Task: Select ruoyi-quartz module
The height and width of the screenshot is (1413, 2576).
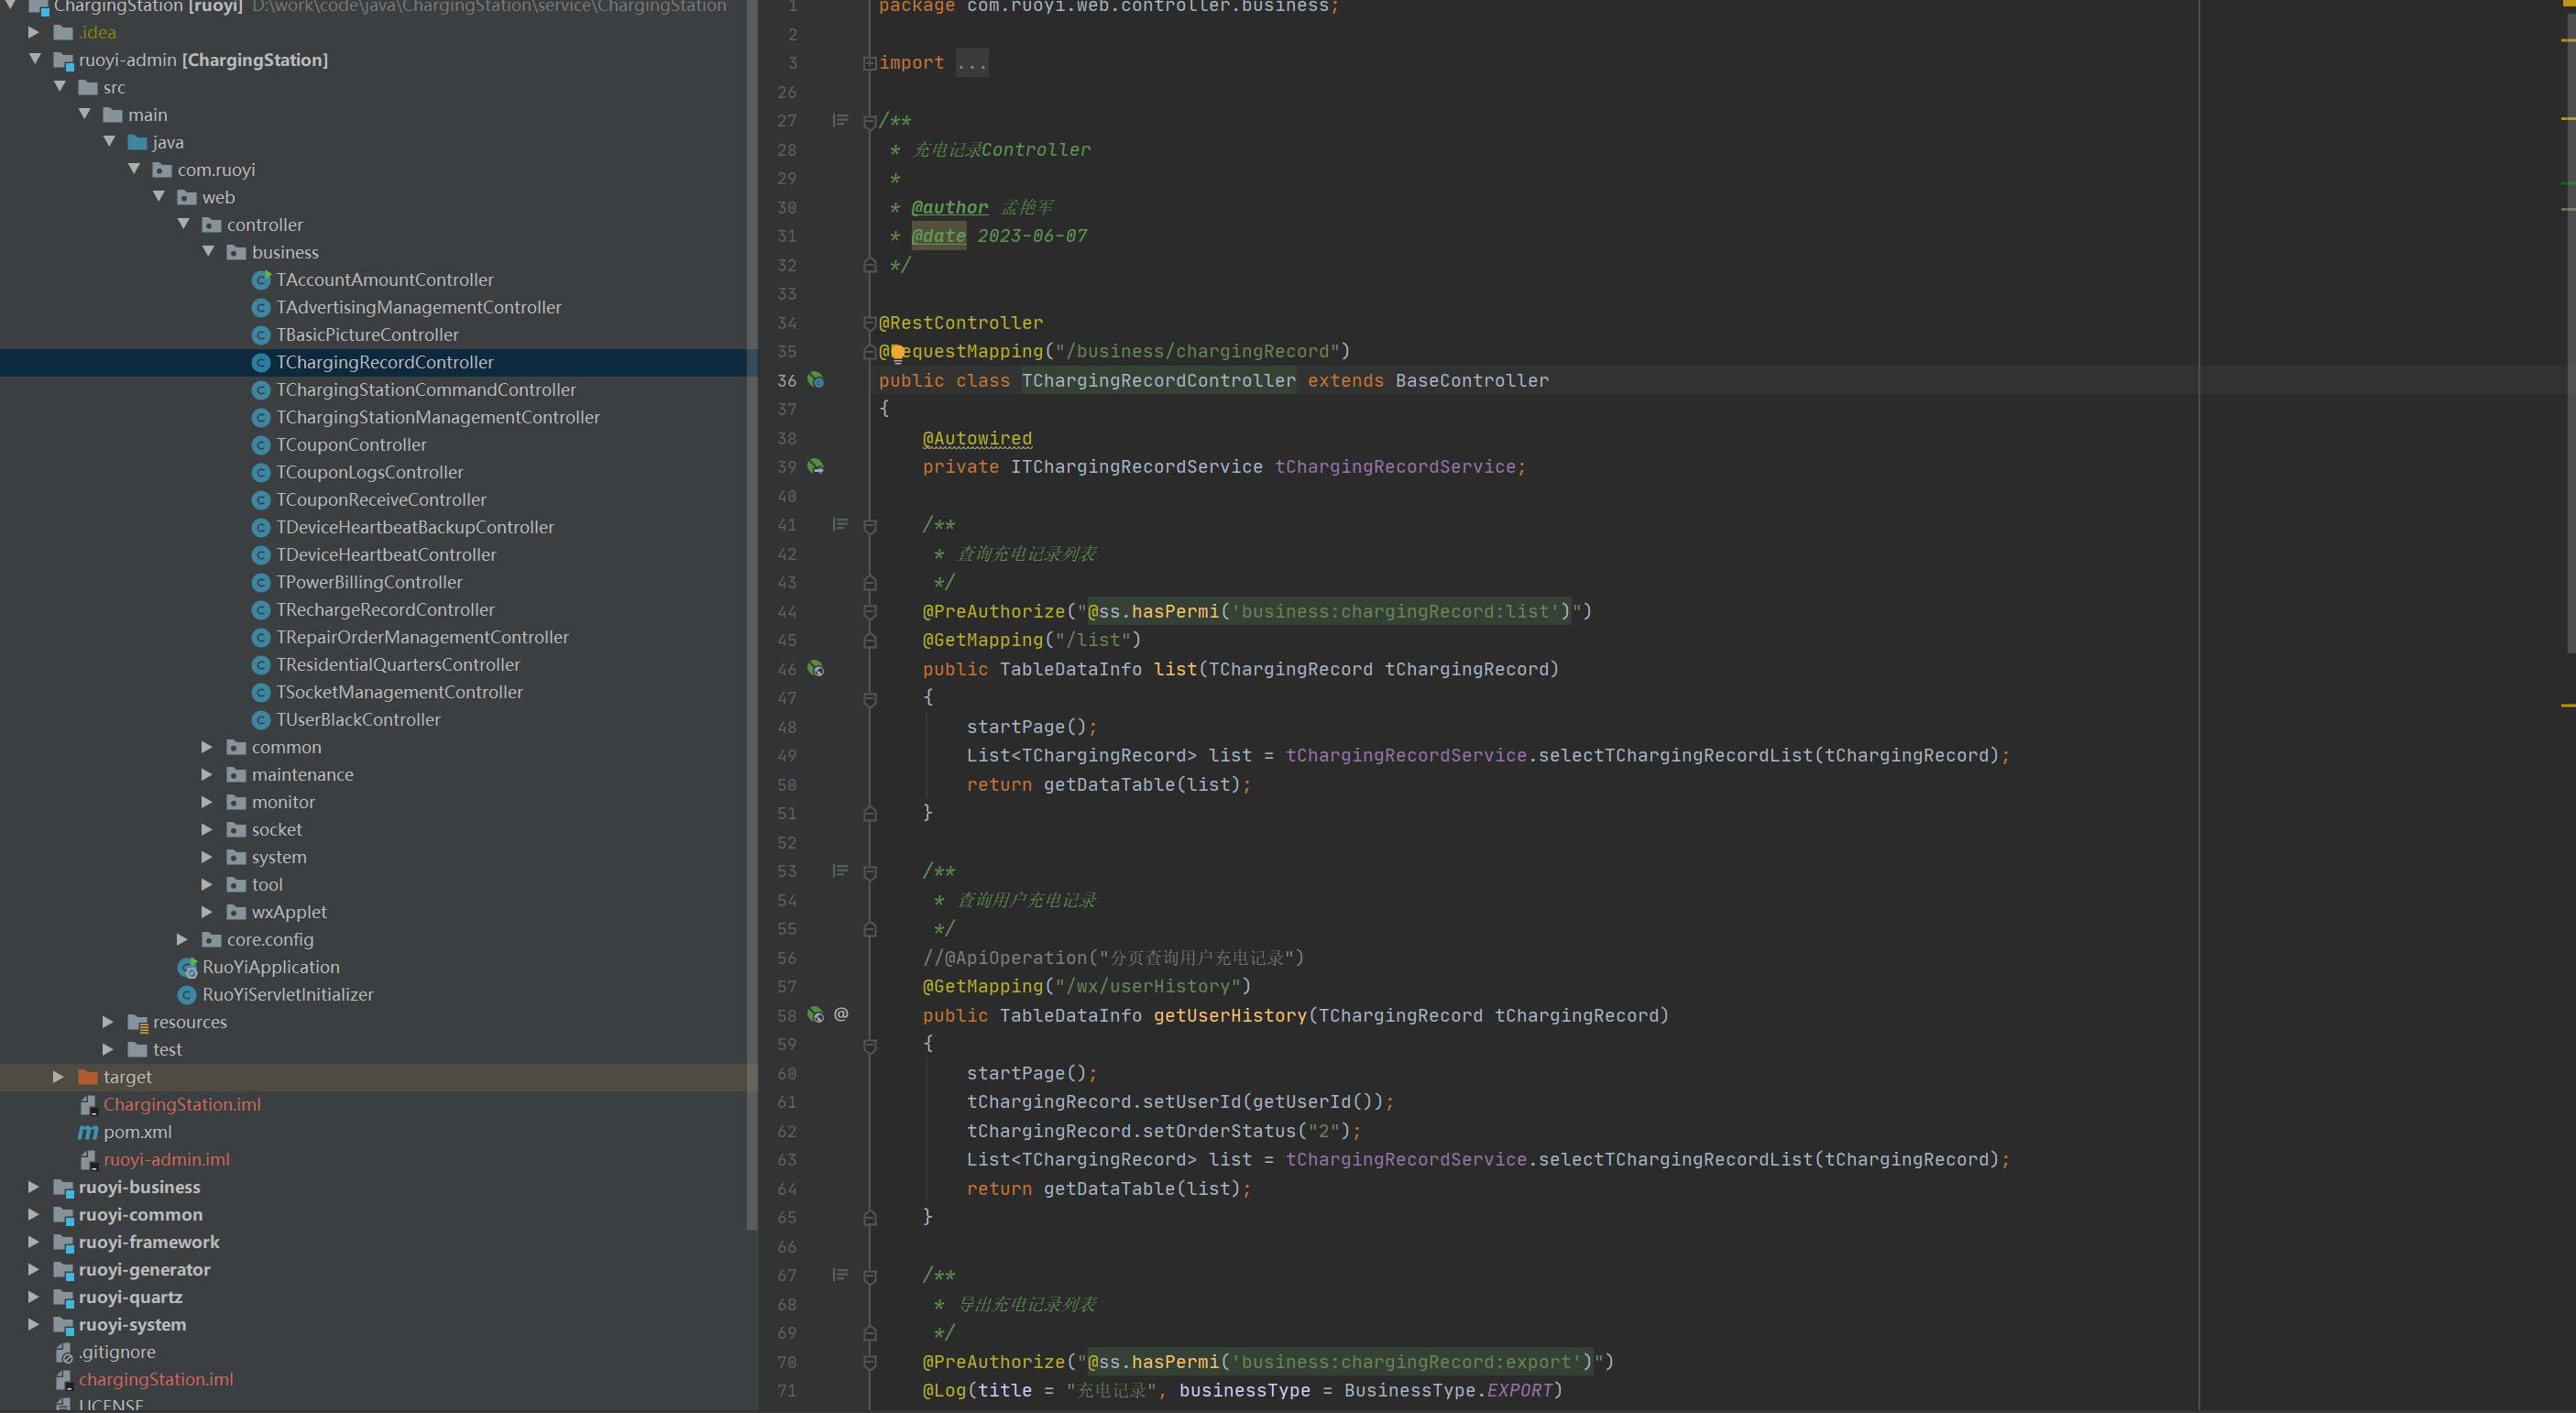Action: pos(130,1297)
